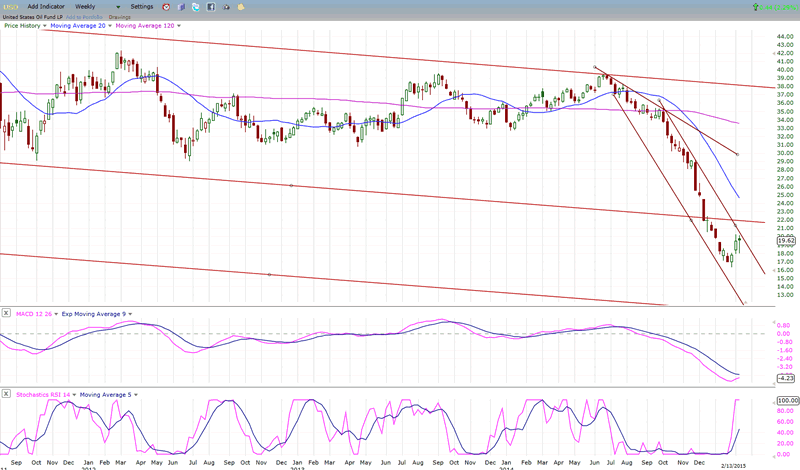Click the yellow bell icon in toolbar
The width and height of the screenshot is (800, 470).
(x=241, y=7)
